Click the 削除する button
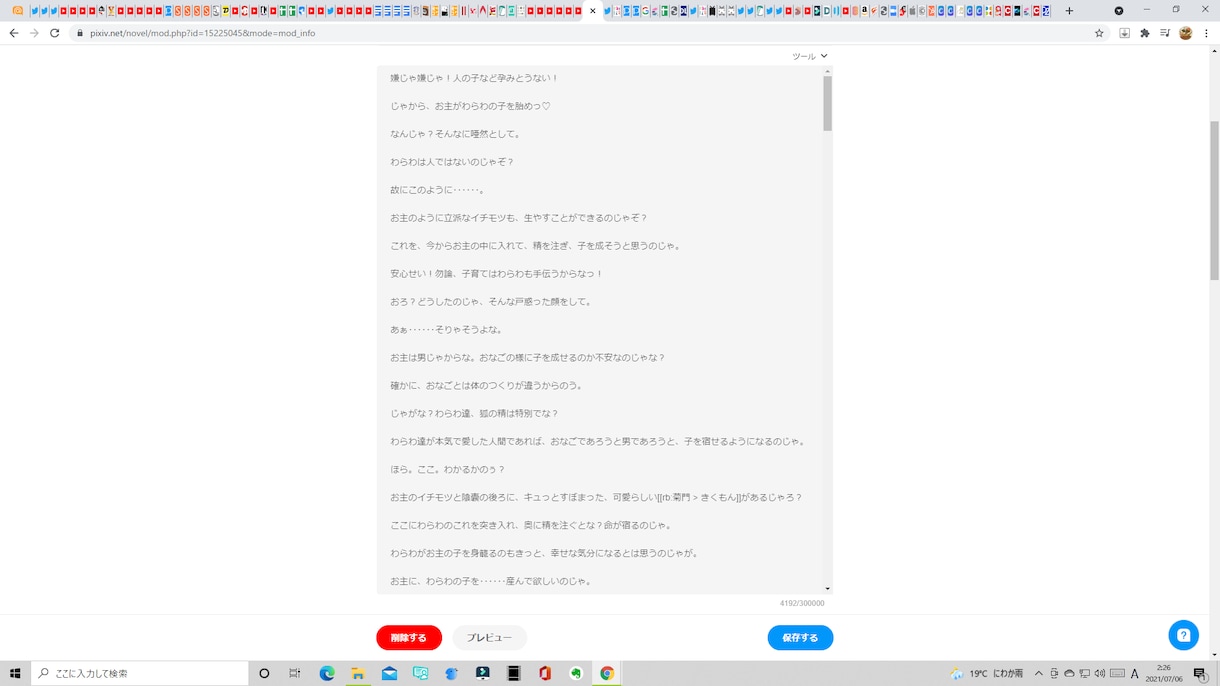 coord(409,638)
